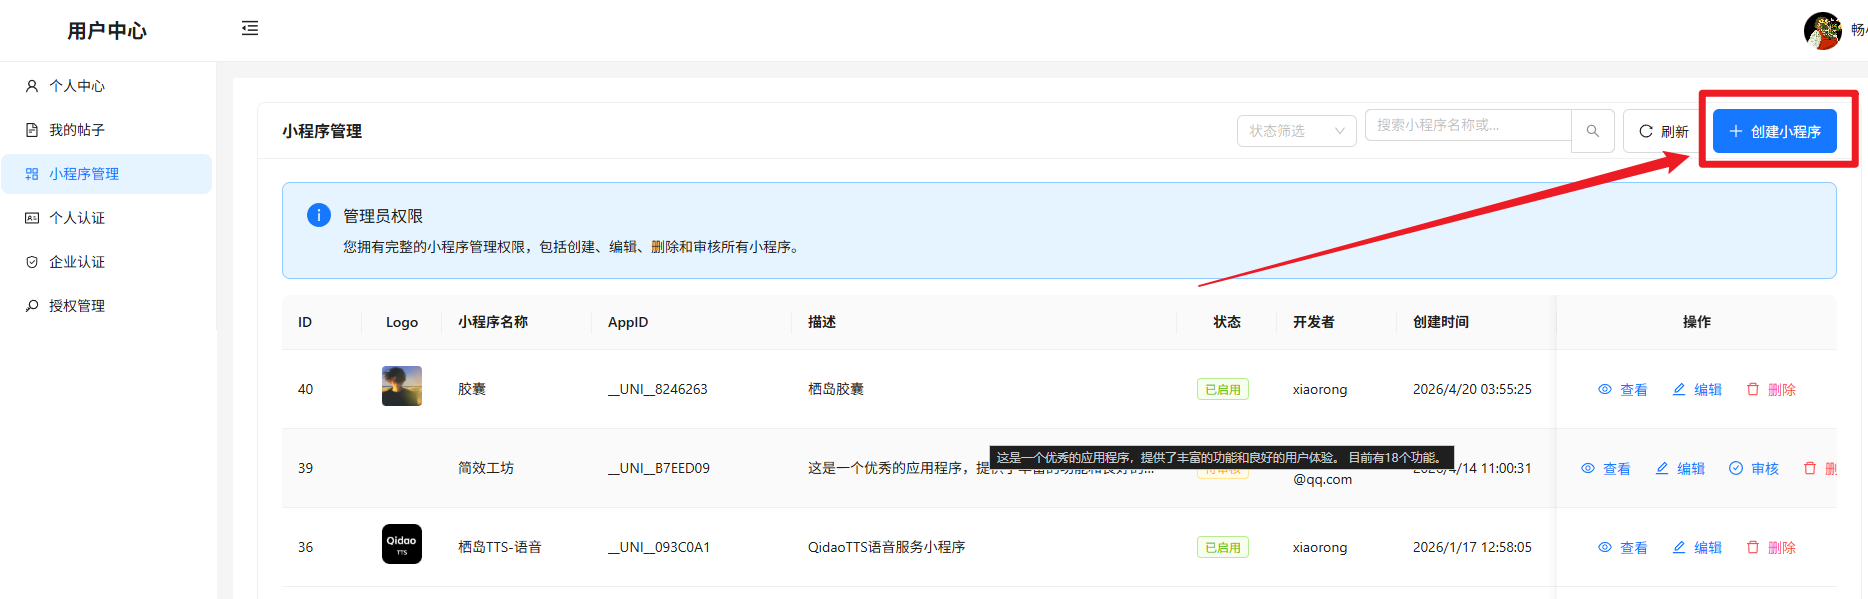
Task: Click the AppID __UNI__093C0A1
Action: point(659,547)
